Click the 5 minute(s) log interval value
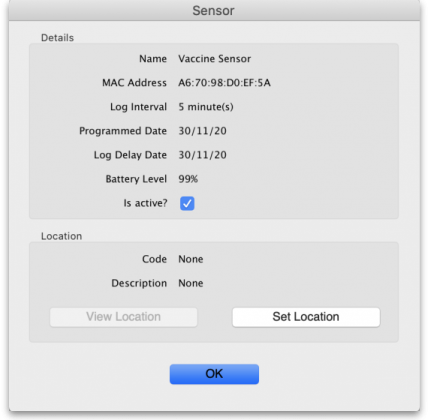 tap(206, 107)
